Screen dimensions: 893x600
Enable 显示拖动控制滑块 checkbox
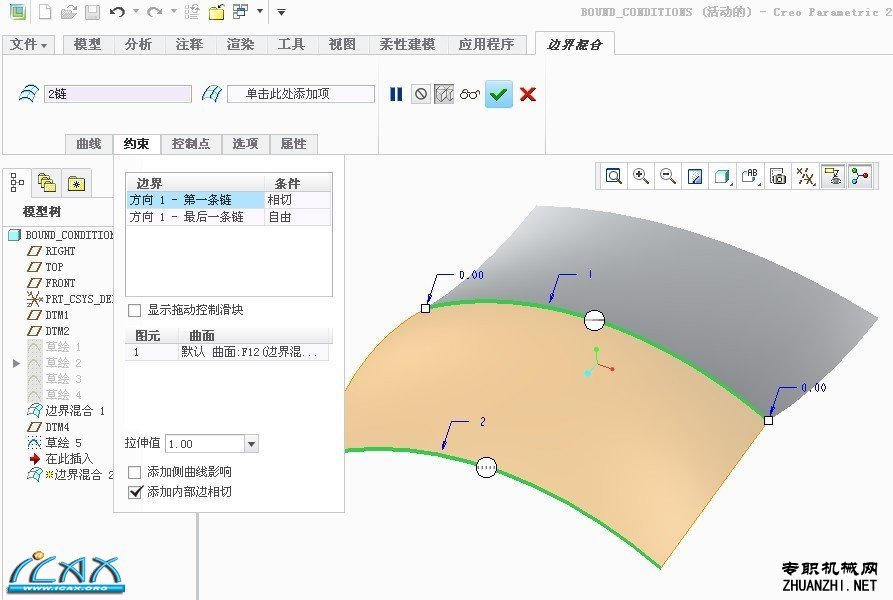134,310
